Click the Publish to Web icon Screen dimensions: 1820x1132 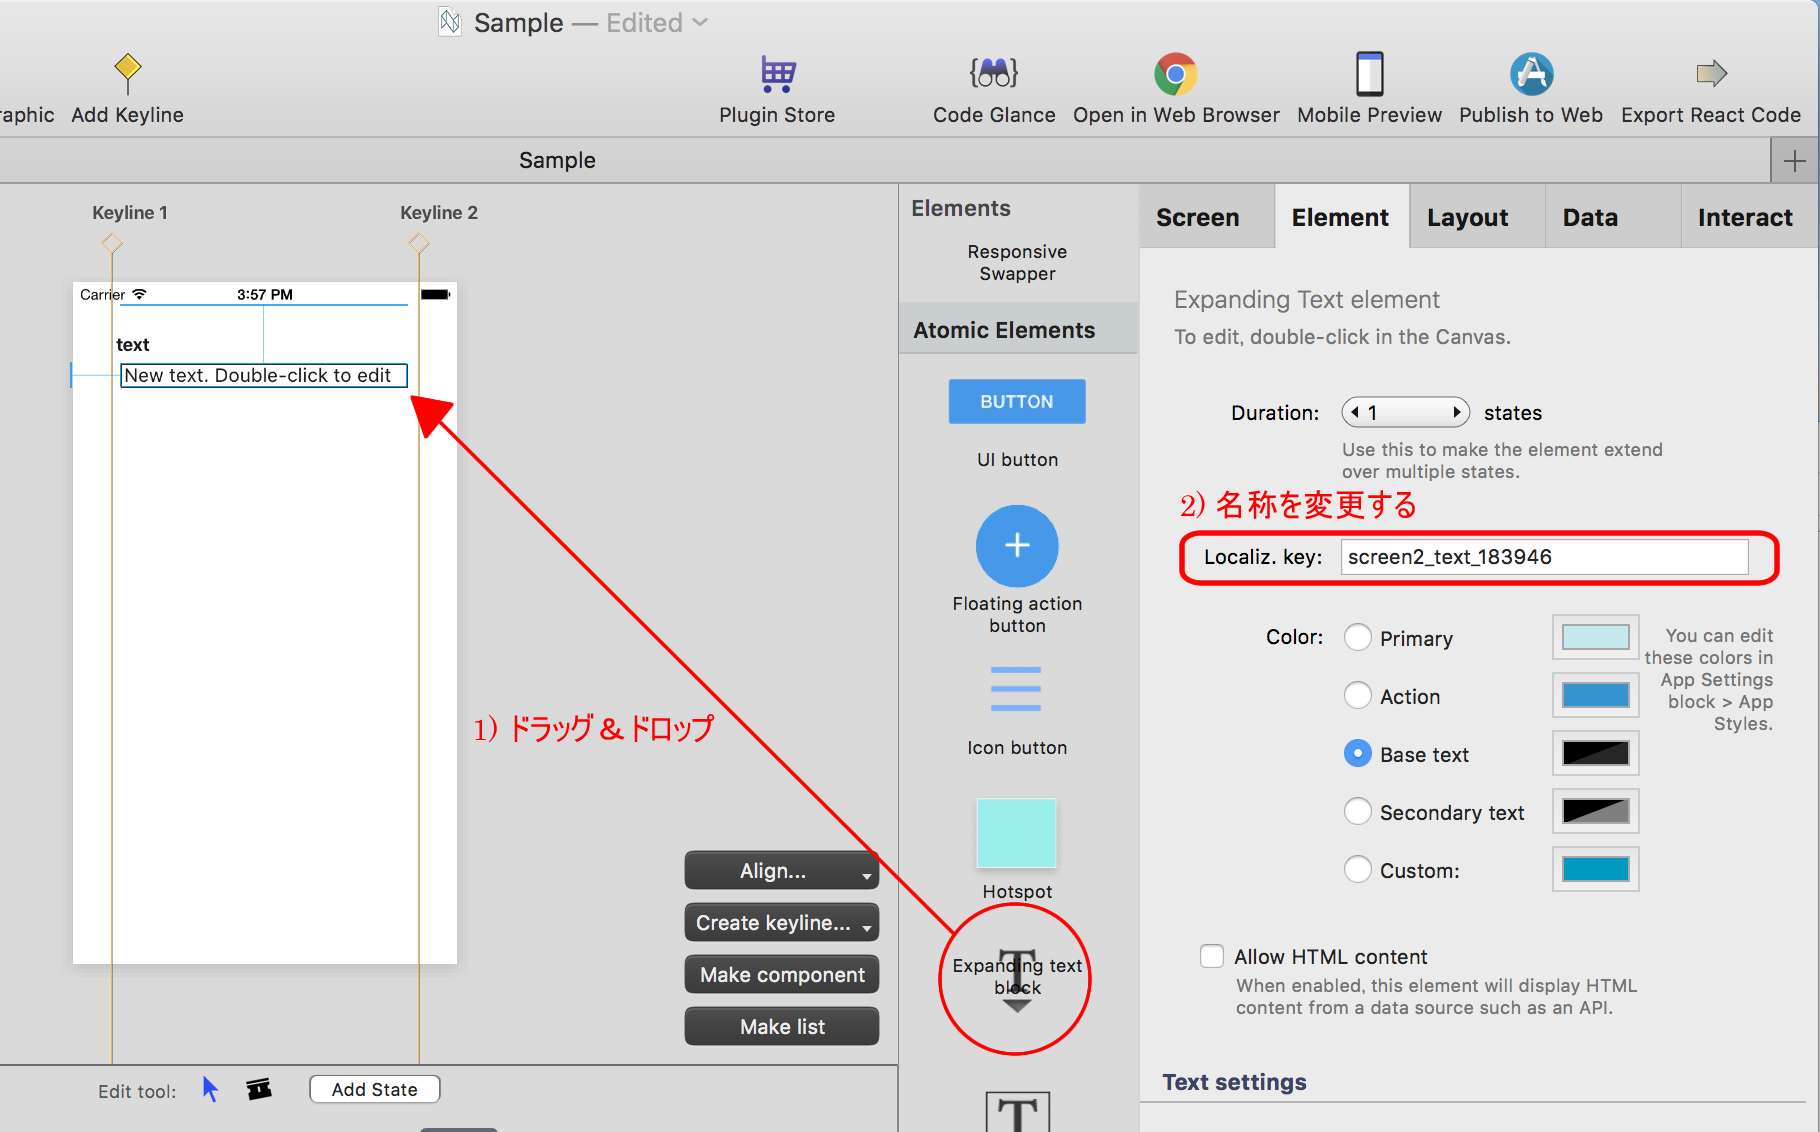click(x=1530, y=74)
